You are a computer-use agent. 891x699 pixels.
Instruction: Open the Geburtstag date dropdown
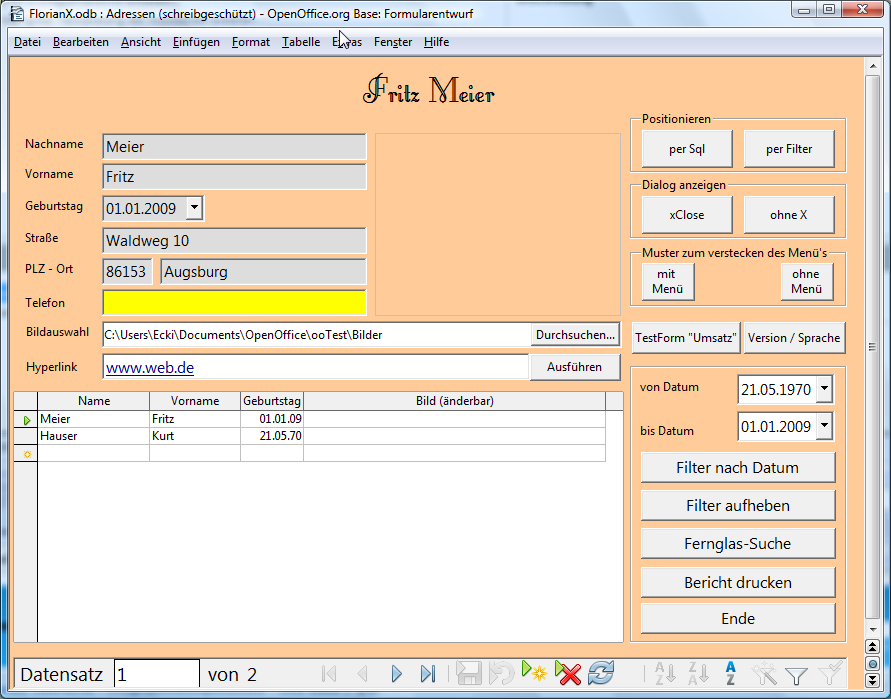click(x=194, y=208)
